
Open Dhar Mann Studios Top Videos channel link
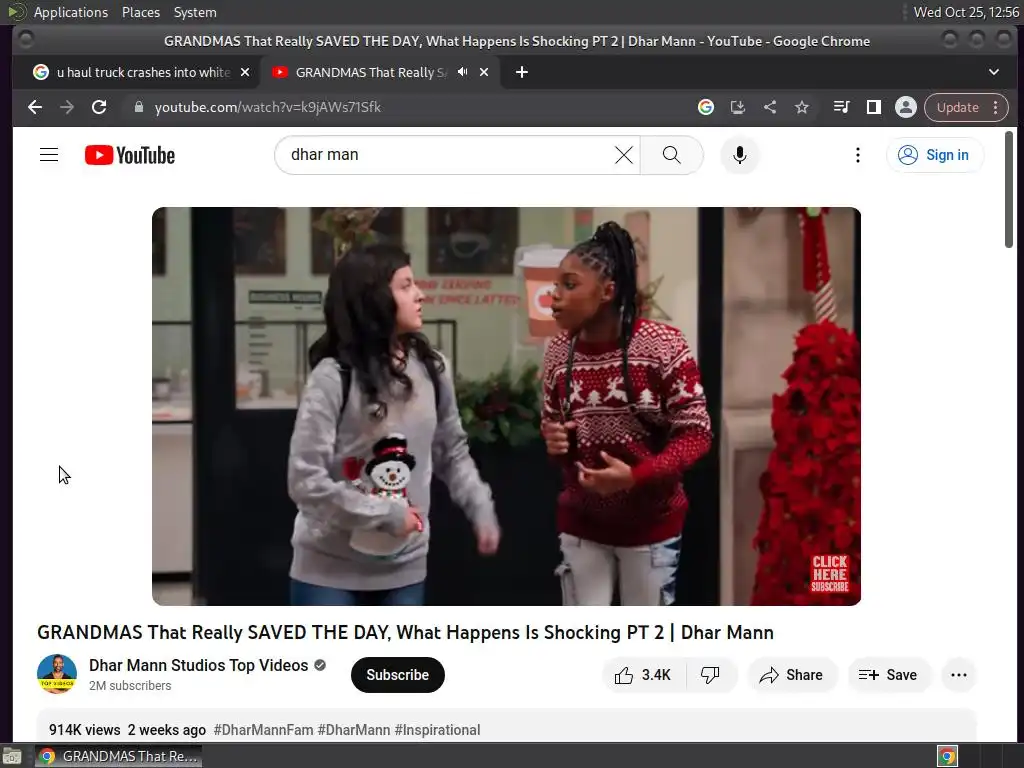tap(199, 665)
